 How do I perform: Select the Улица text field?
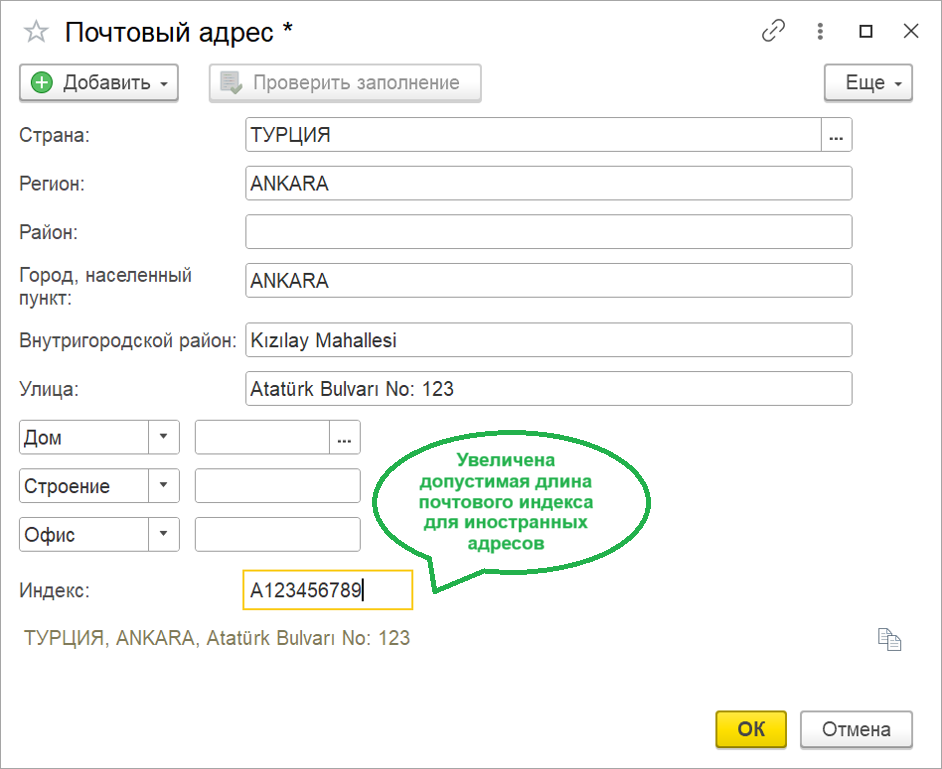(x=548, y=389)
